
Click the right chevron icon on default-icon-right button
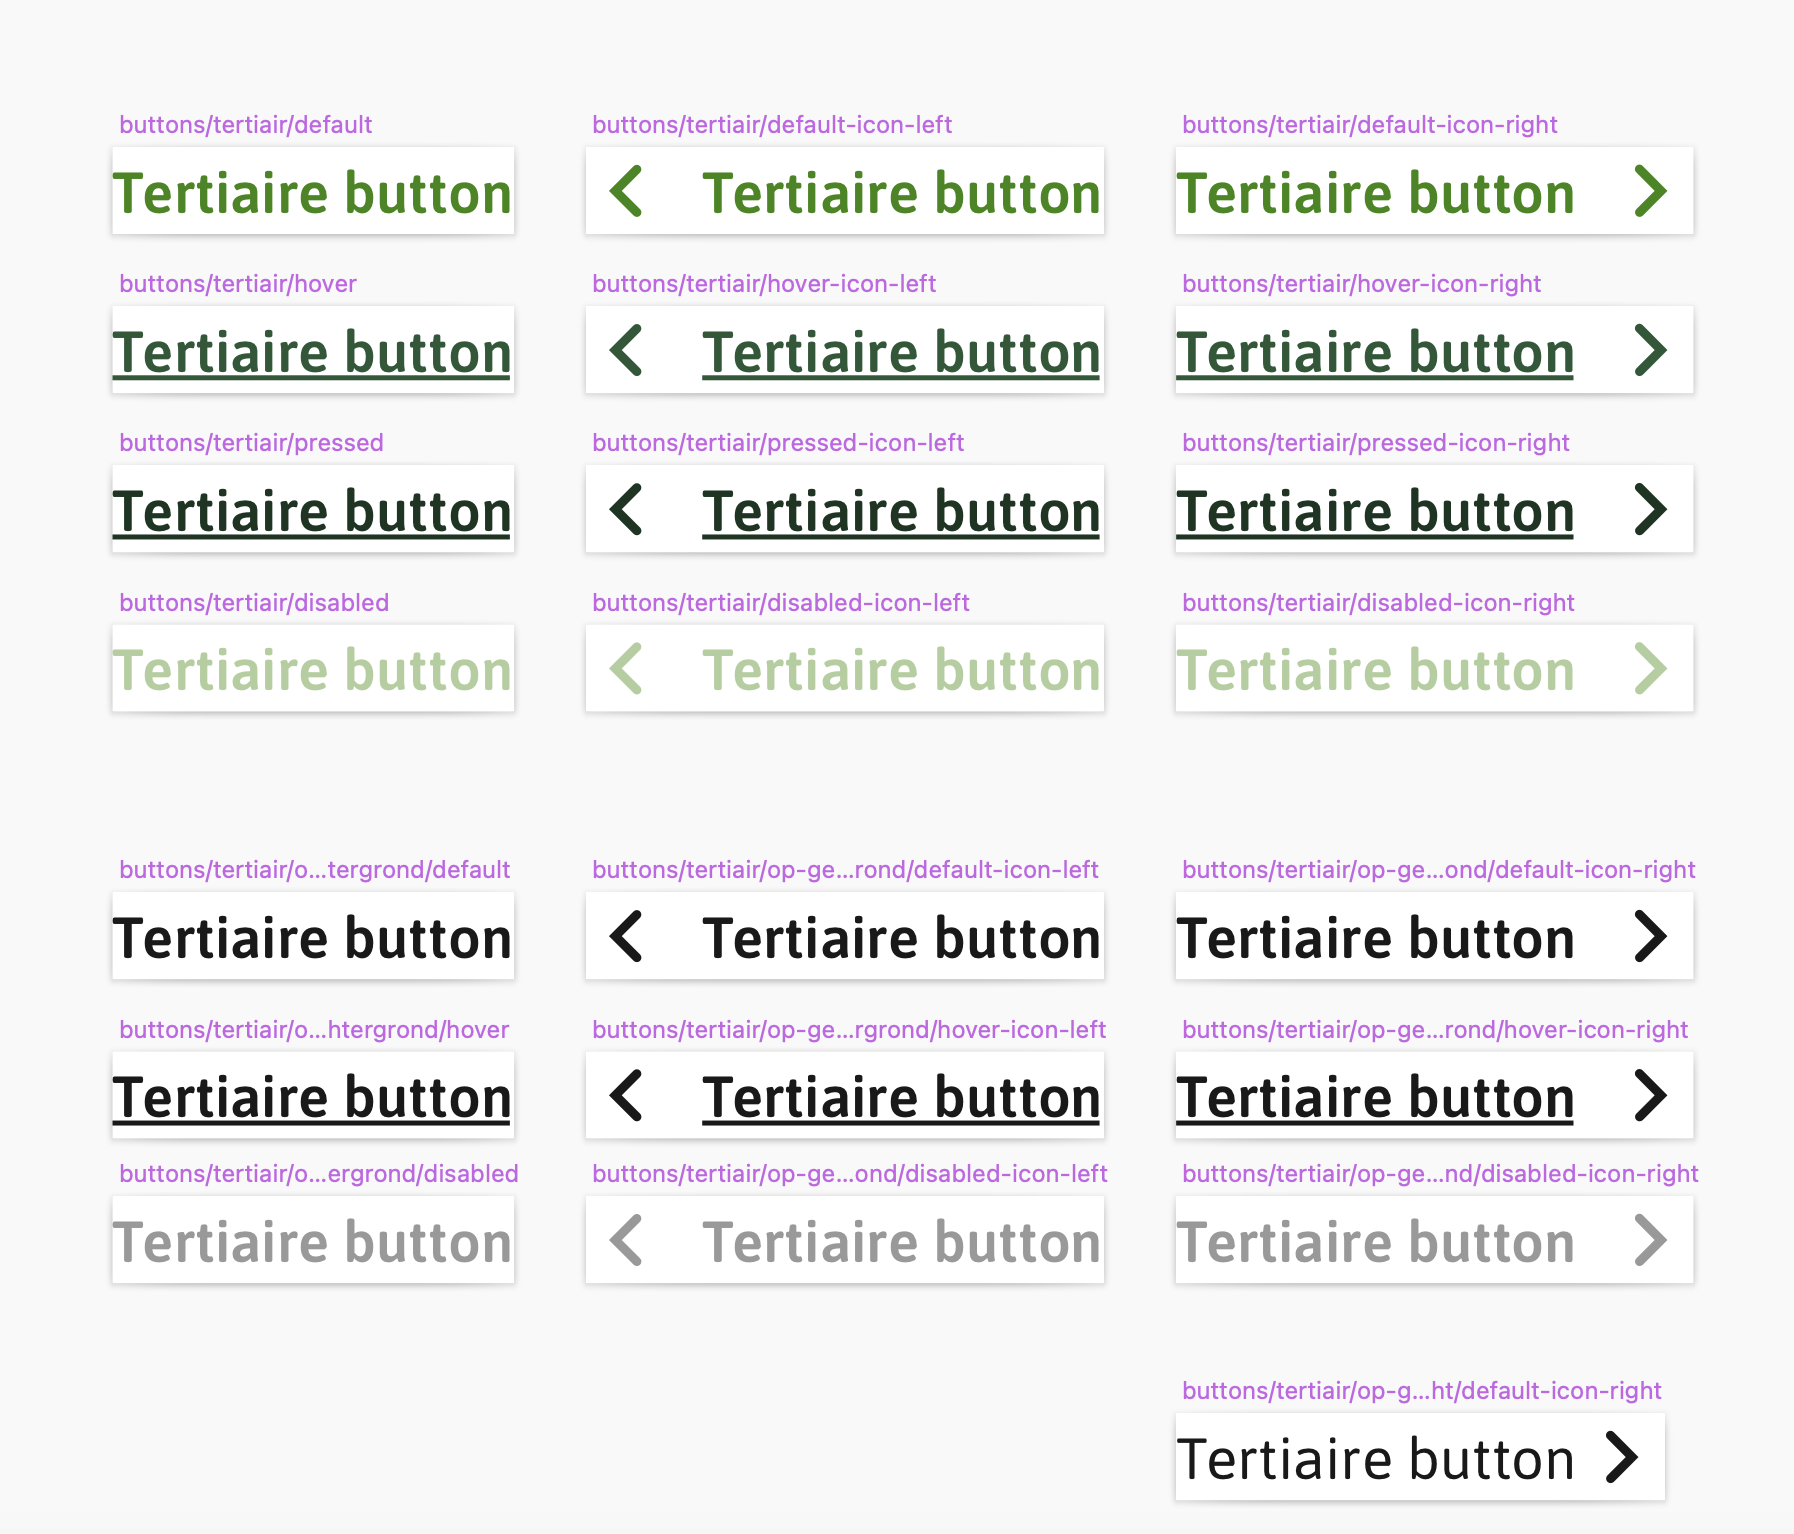pyautogui.click(x=1651, y=192)
